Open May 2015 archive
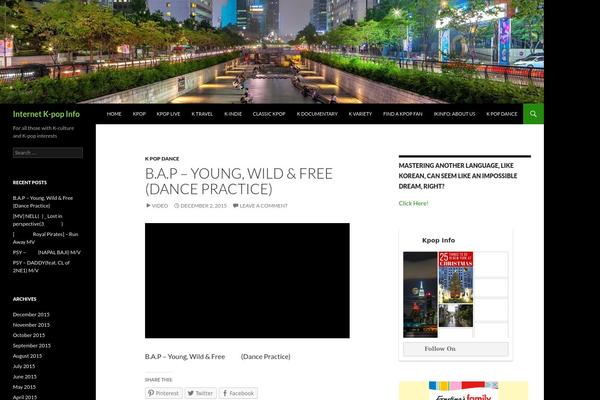600x400 pixels. (24, 387)
